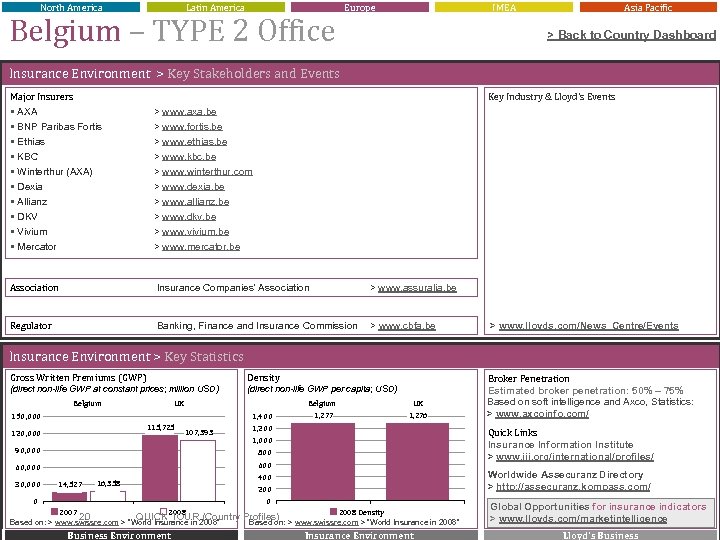Screen dimensions: 720x540
Task: Select 'Allianz' insurer entry
Action: pos(32,202)
